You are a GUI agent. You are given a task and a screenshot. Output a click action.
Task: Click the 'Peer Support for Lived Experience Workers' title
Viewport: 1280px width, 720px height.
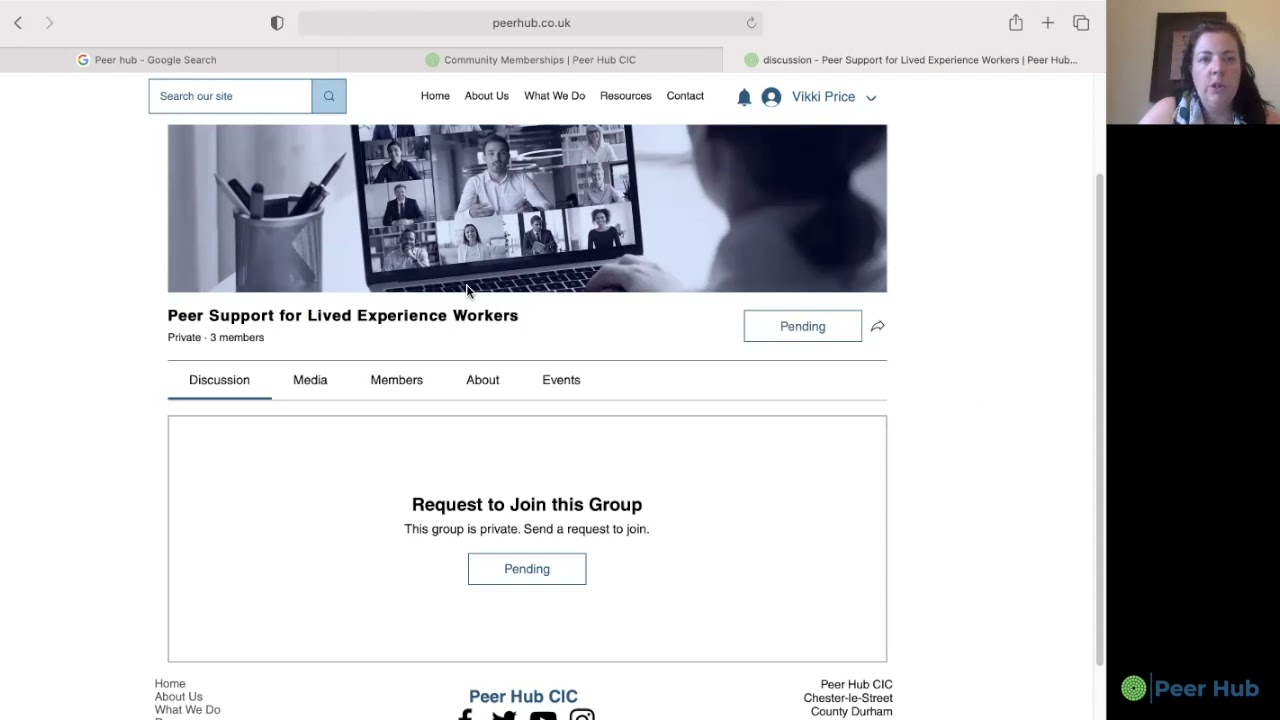coord(343,315)
